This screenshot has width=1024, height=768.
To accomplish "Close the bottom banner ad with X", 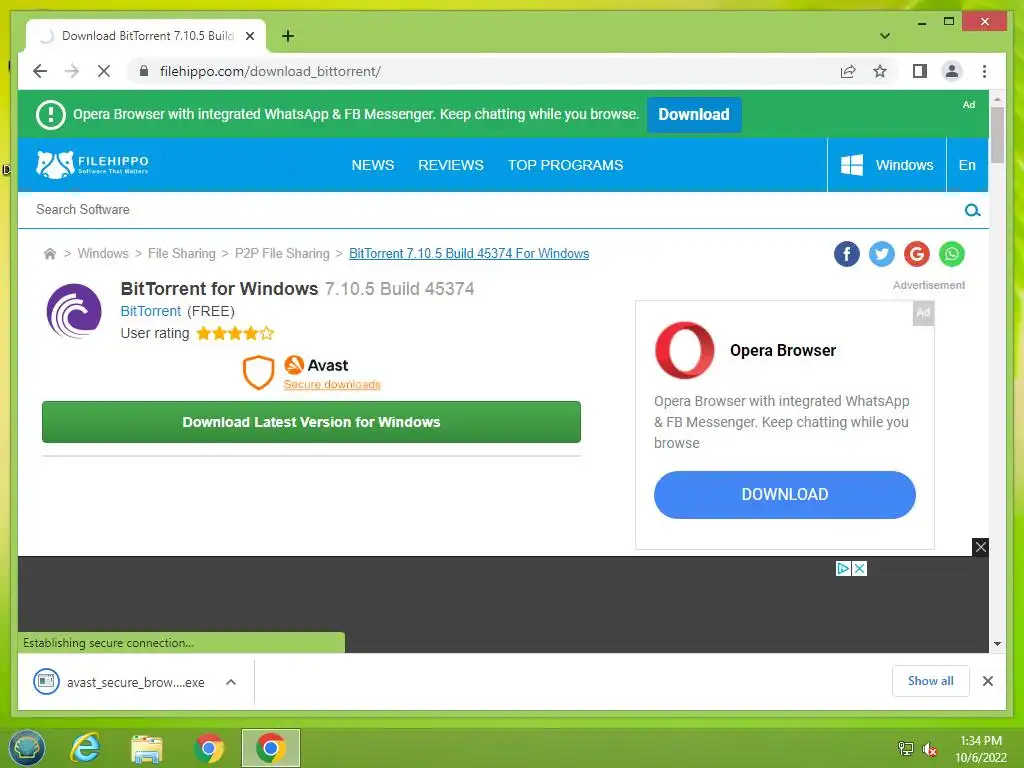I will 980,547.
